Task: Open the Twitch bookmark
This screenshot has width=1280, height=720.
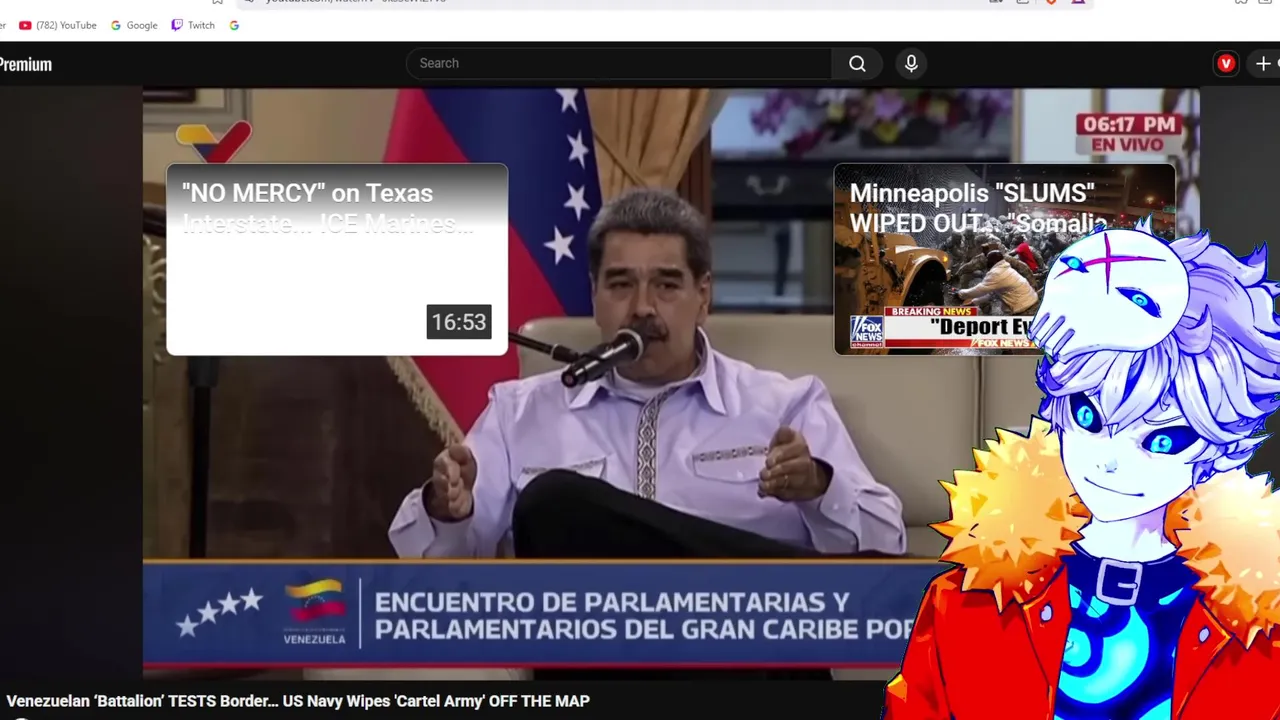Action: 193,25
